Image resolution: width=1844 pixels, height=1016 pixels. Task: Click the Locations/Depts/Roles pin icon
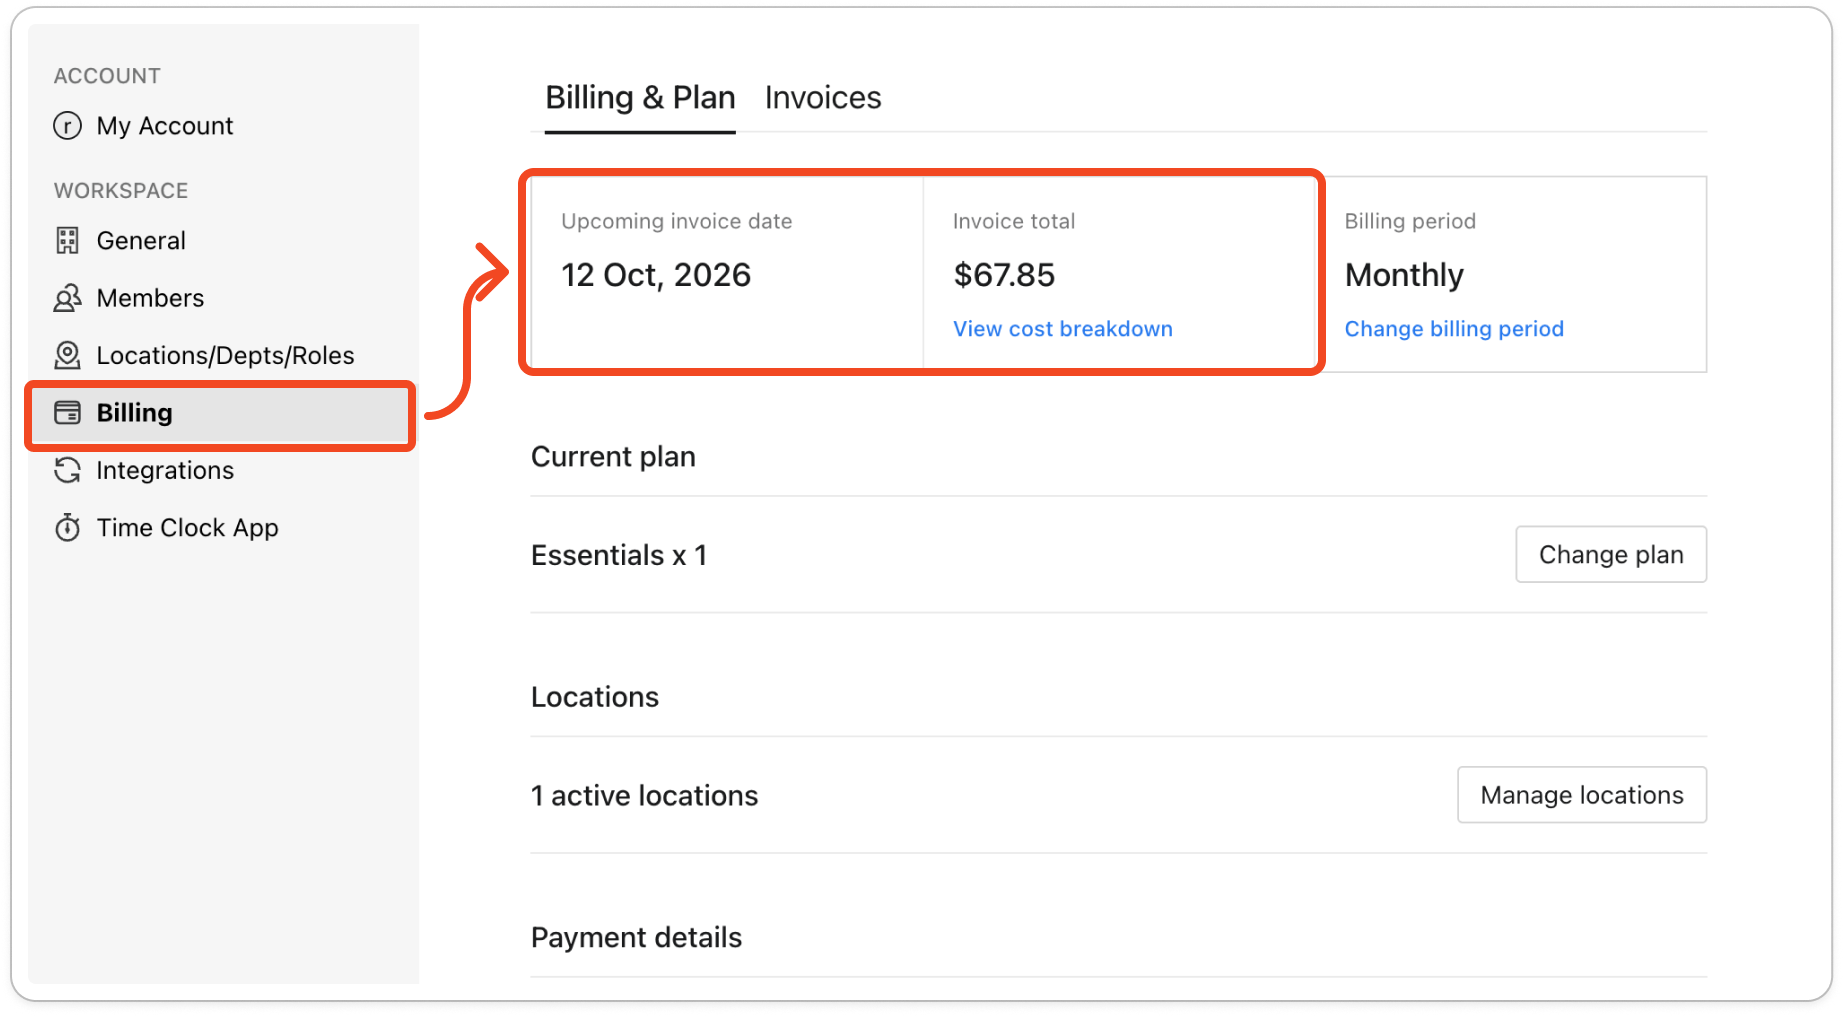(67, 355)
